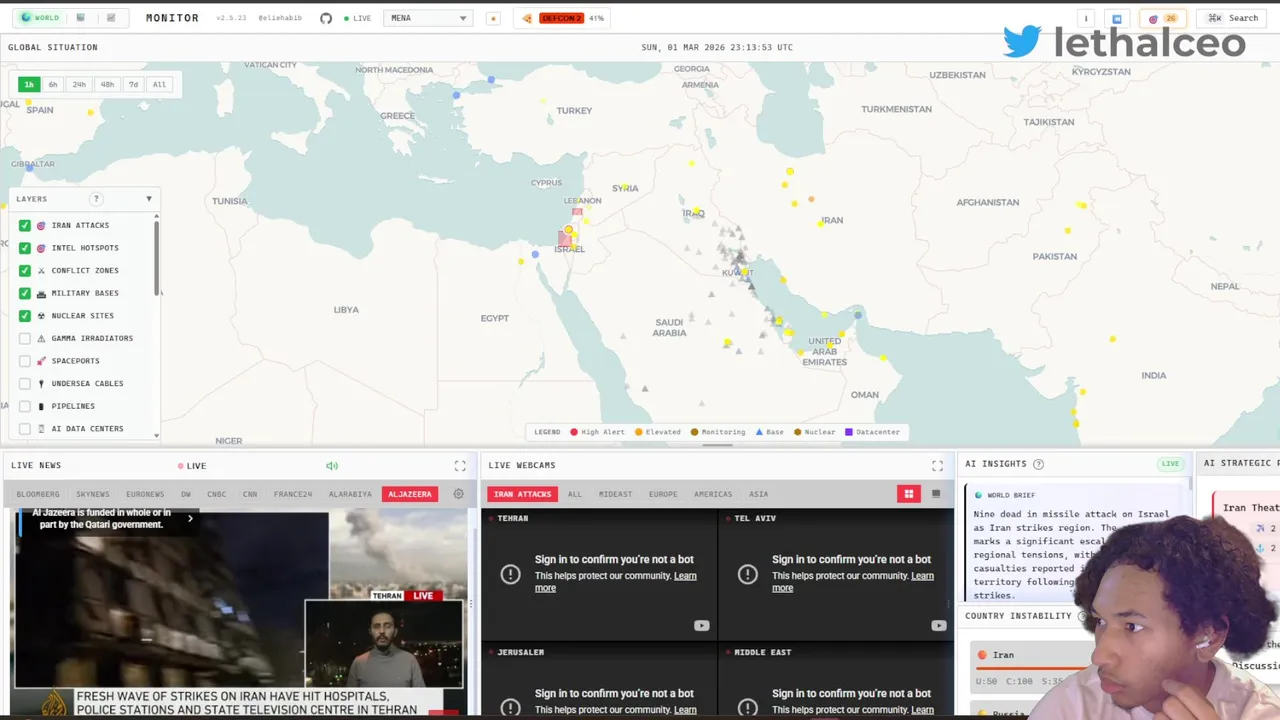
Task: Set time range to 1h
Action: click(x=29, y=85)
